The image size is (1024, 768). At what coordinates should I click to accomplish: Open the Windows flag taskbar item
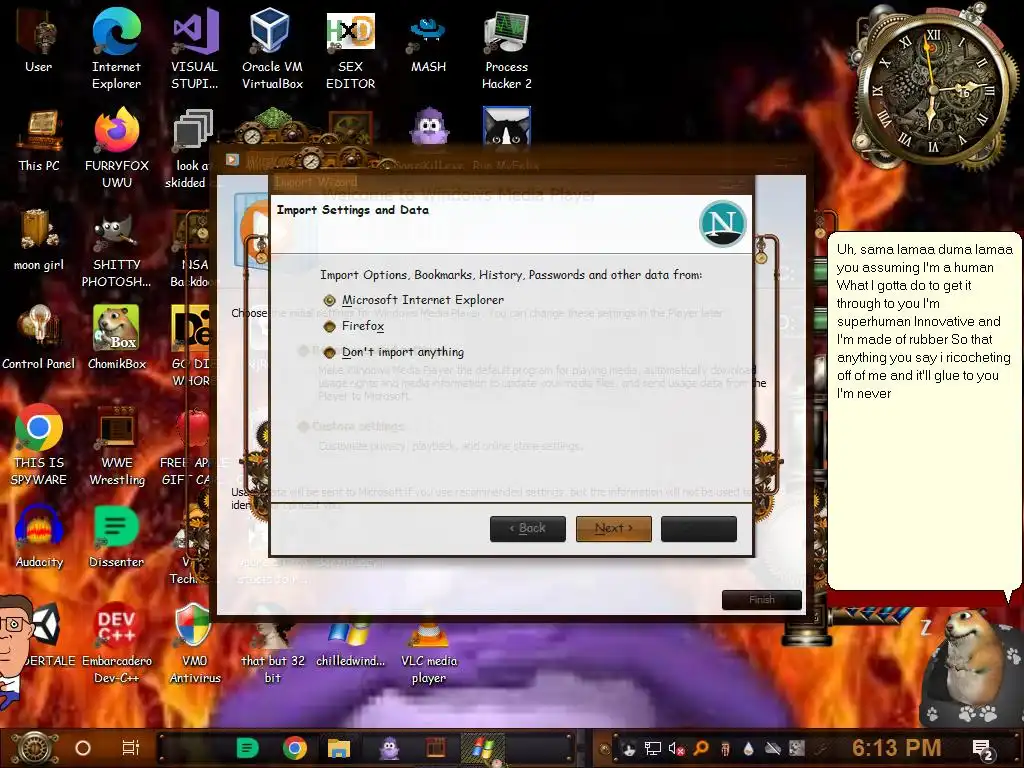pyautogui.click(x=483, y=748)
